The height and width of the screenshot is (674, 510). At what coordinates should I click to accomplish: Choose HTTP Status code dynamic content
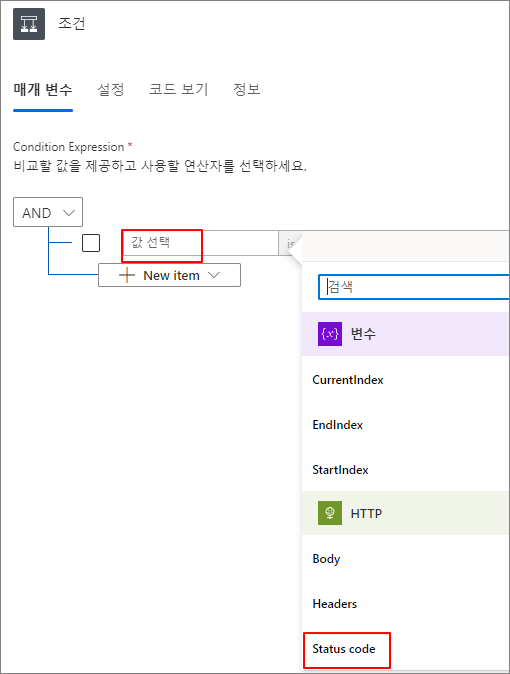click(x=344, y=649)
